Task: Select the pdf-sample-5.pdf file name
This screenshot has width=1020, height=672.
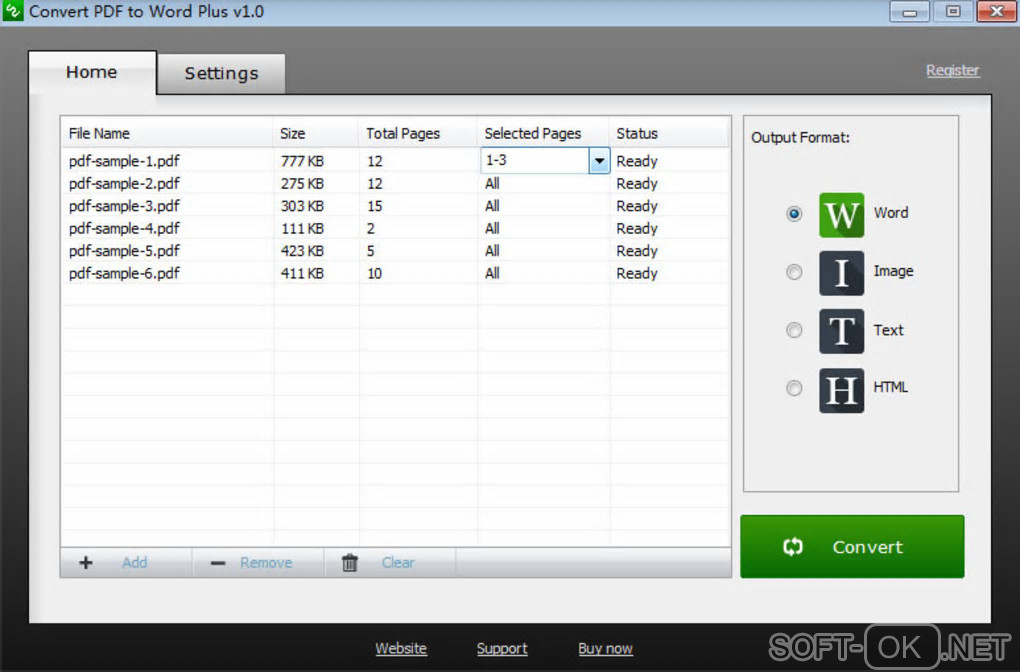Action: click(x=124, y=250)
